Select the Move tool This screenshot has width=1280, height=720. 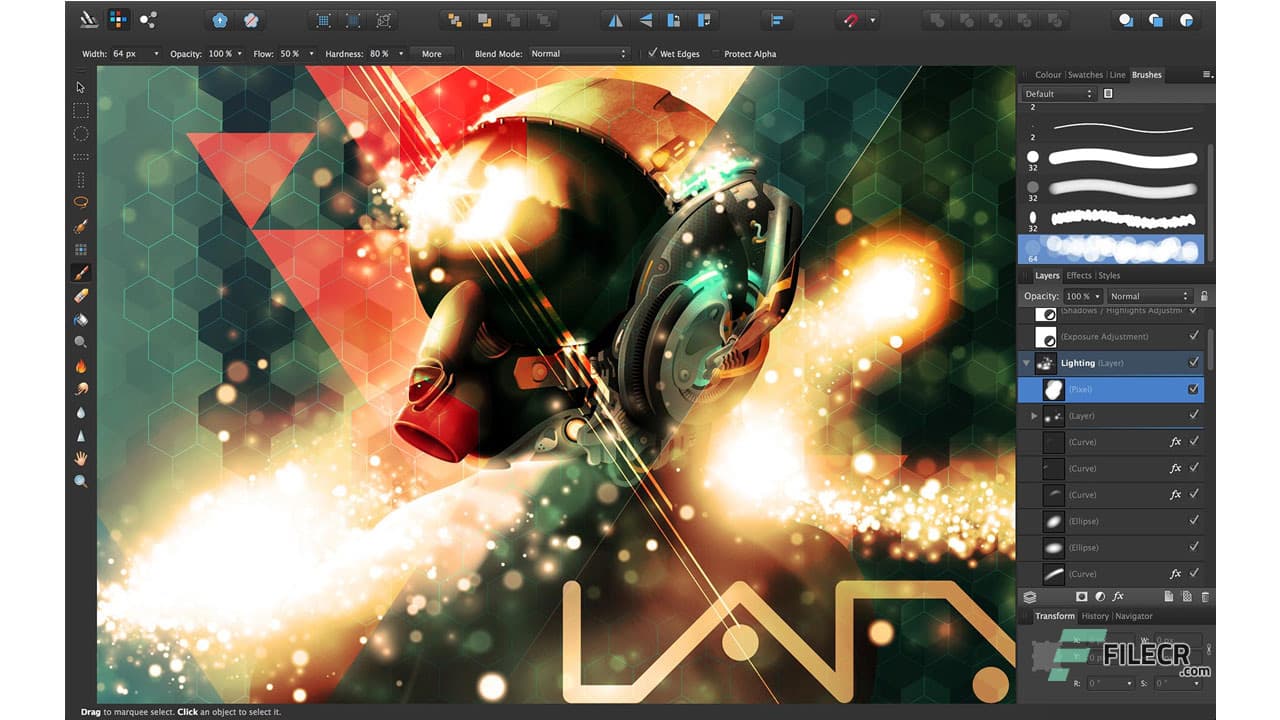81,87
